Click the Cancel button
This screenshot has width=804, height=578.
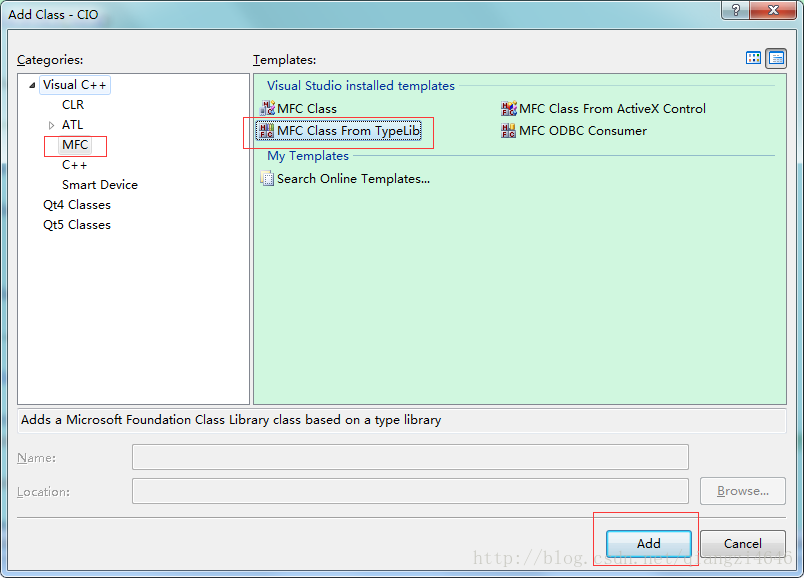pyautogui.click(x=742, y=544)
